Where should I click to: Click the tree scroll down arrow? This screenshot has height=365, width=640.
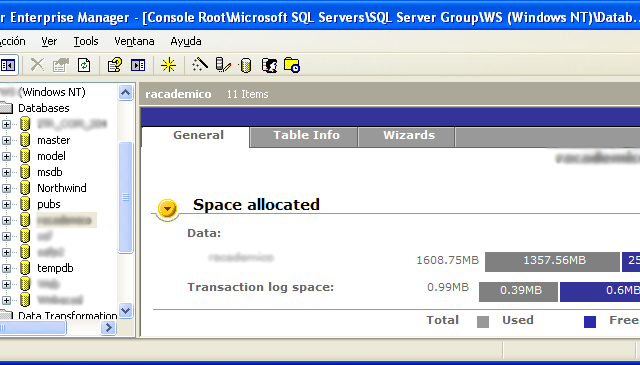[125, 310]
